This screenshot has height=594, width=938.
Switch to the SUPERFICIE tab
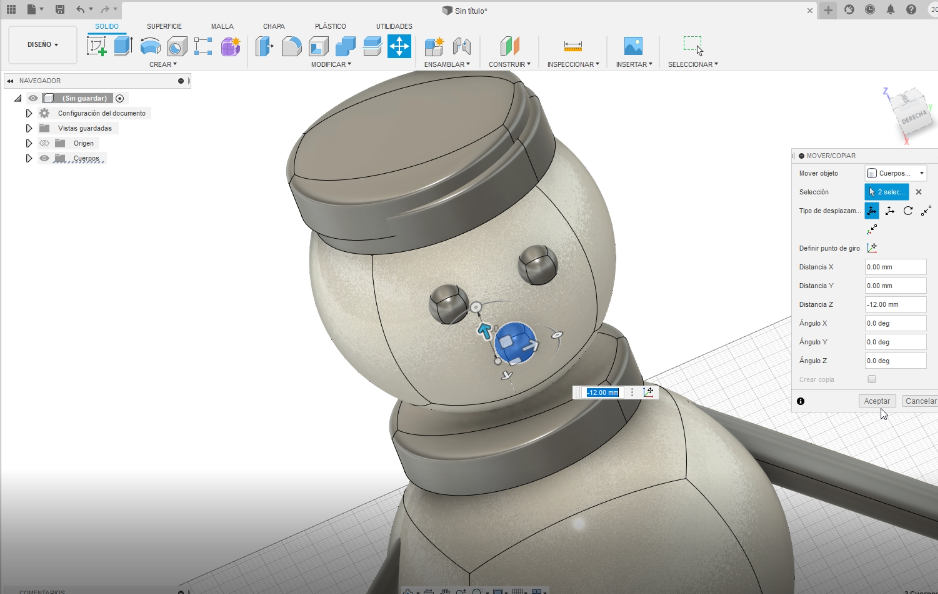click(x=164, y=26)
